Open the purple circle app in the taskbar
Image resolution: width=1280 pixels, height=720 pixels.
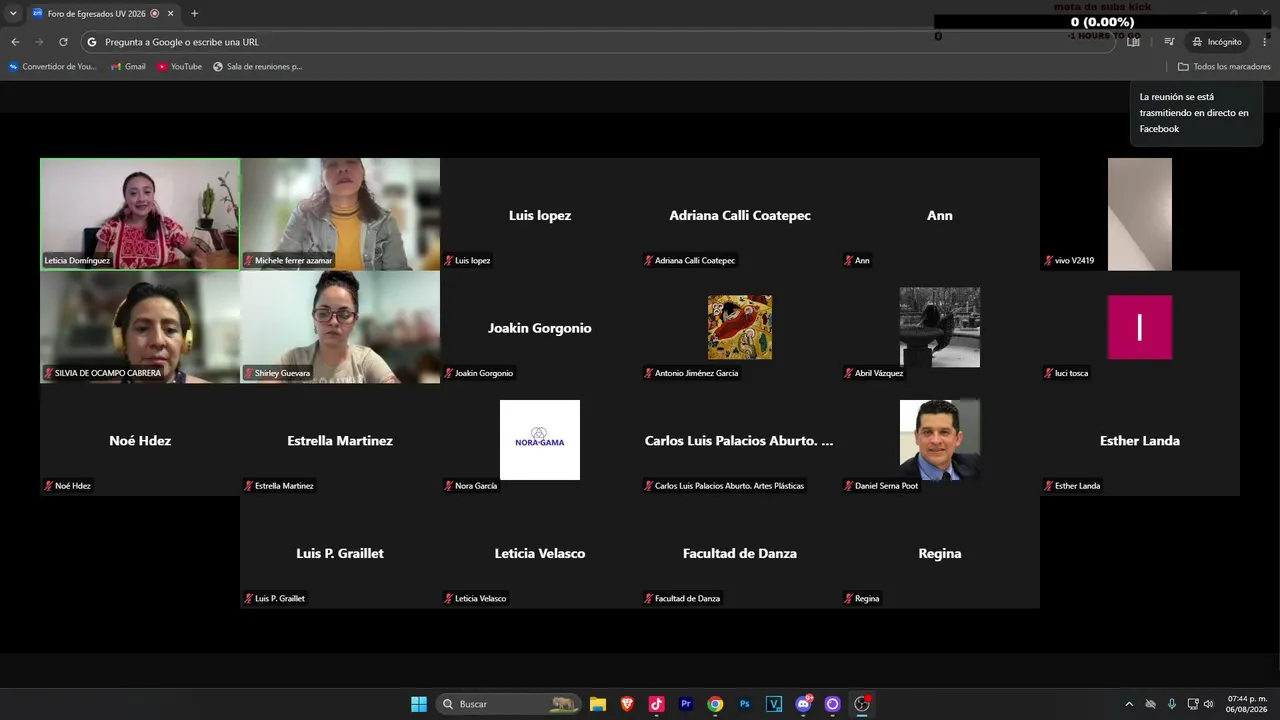click(832, 704)
